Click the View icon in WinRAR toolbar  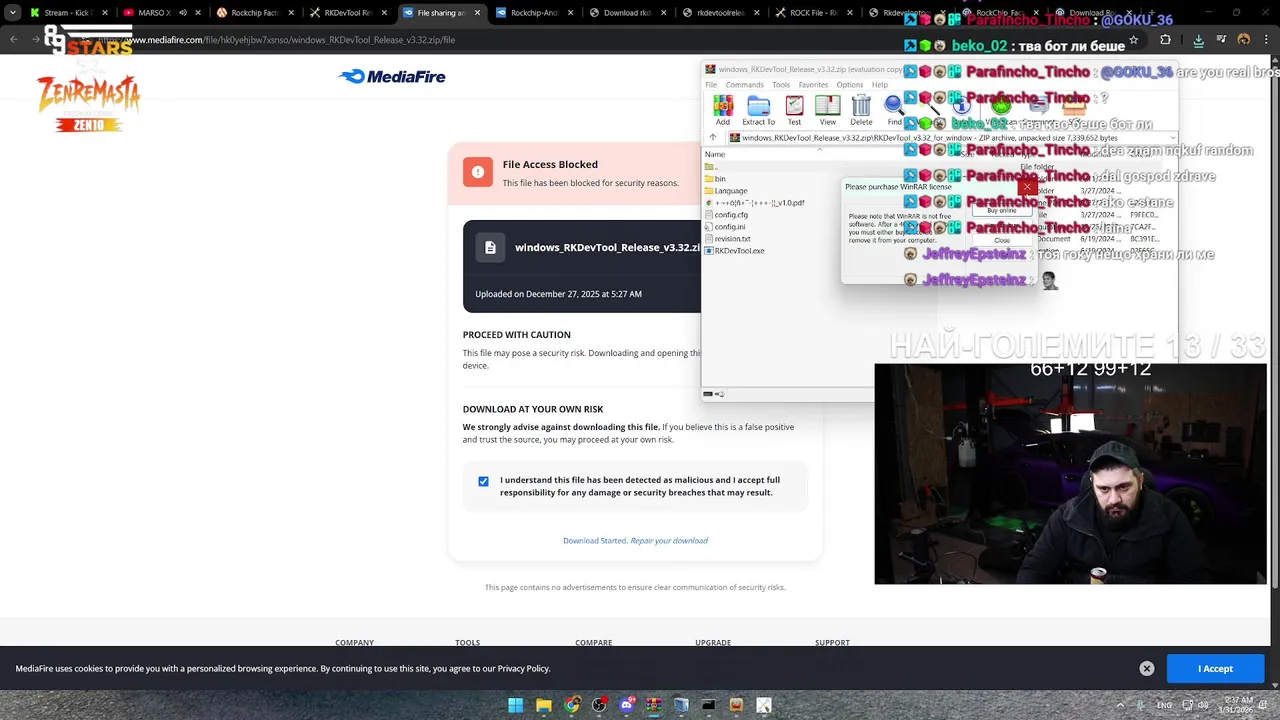click(x=827, y=106)
